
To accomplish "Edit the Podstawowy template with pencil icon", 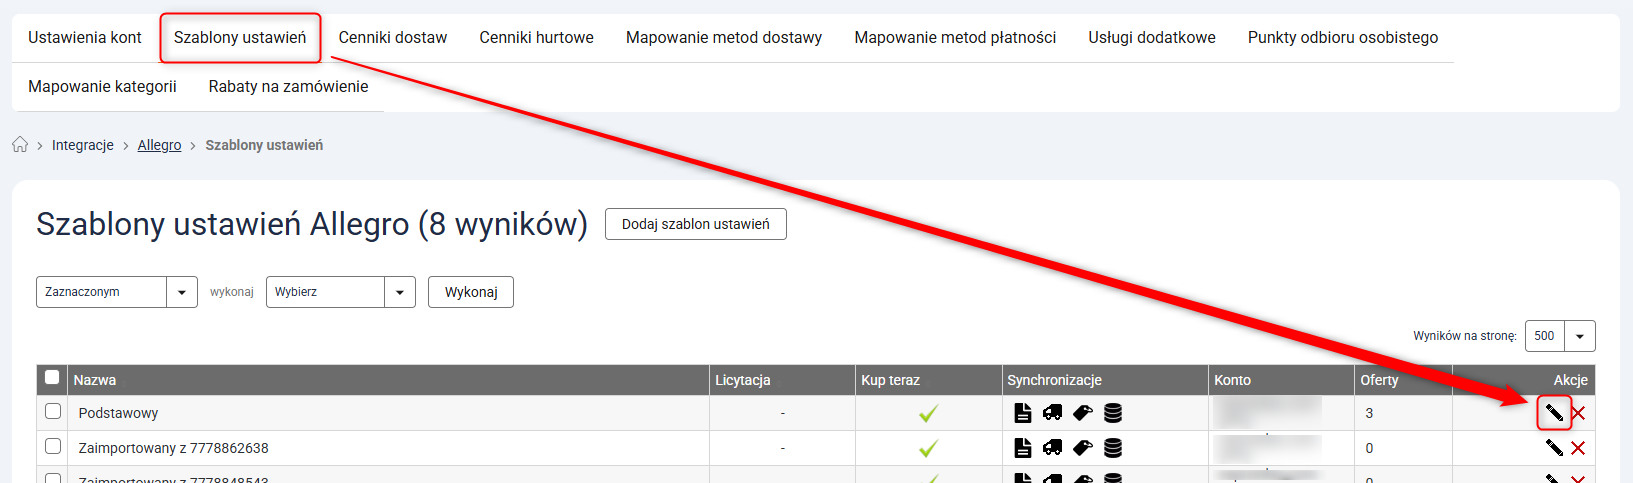I will [x=1554, y=413].
